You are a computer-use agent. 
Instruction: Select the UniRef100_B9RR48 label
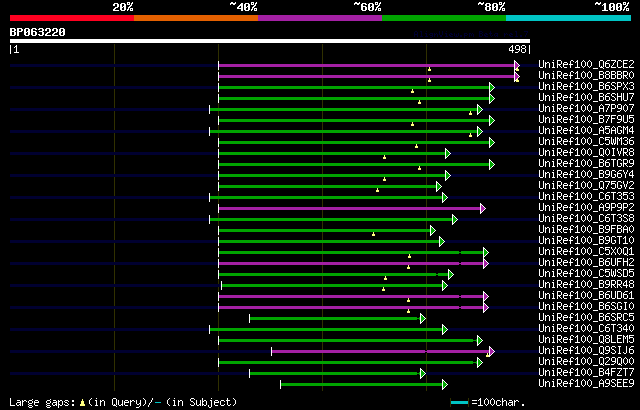[586, 285]
